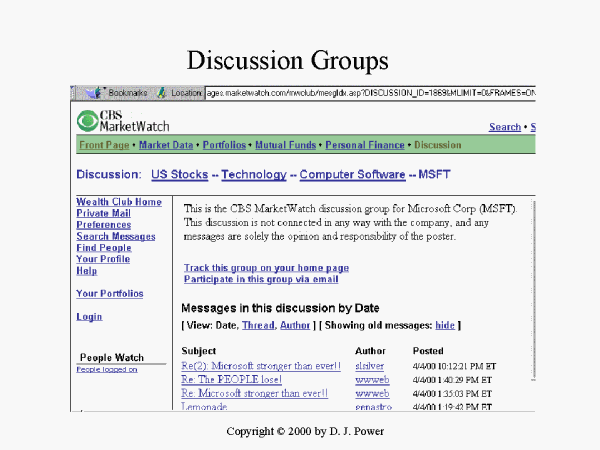Click hide to hide old messages
The height and width of the screenshot is (450, 600).
tap(445, 325)
